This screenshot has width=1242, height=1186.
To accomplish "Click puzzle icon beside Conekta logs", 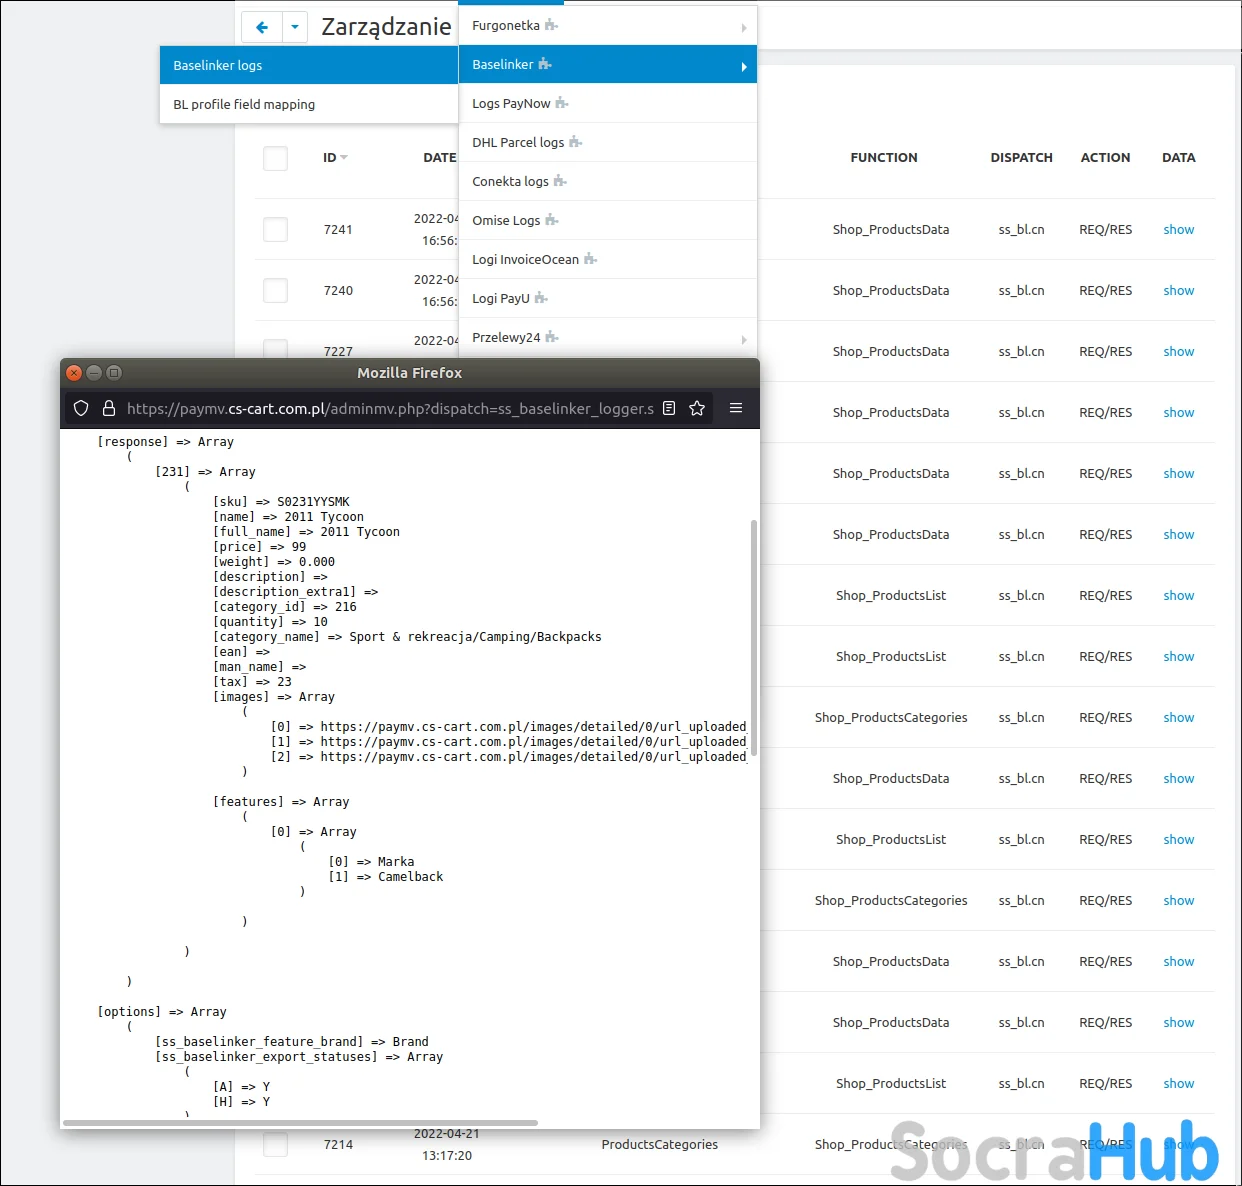I will click(x=560, y=181).
